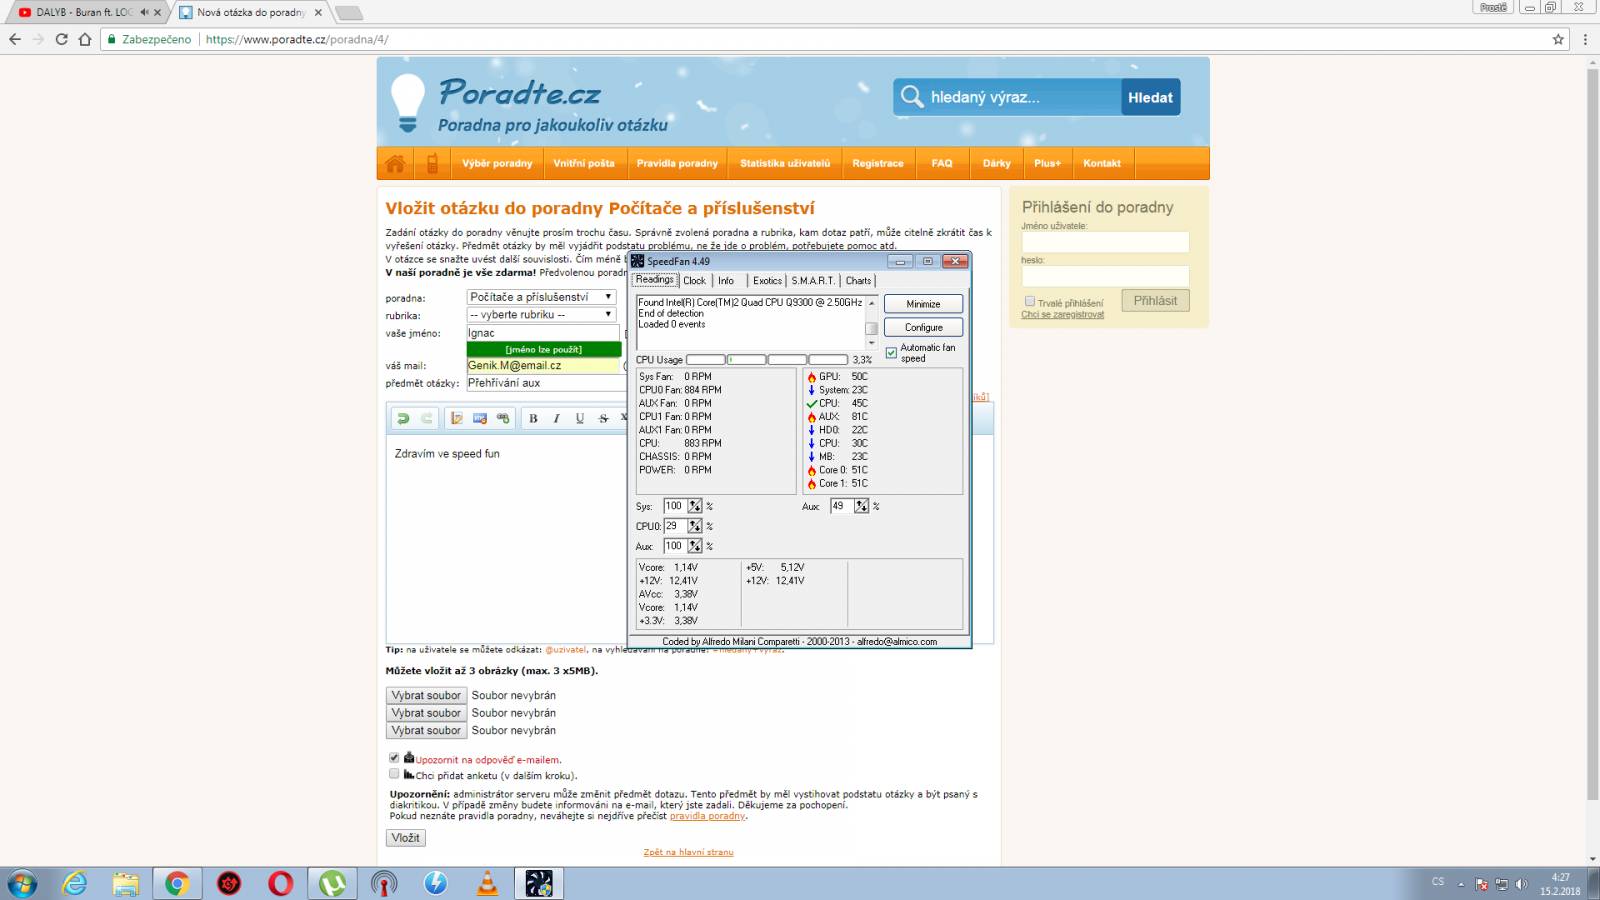This screenshot has height=900, width=1600.
Task: Click the Configure button in SpeedFan
Action: [x=923, y=327]
